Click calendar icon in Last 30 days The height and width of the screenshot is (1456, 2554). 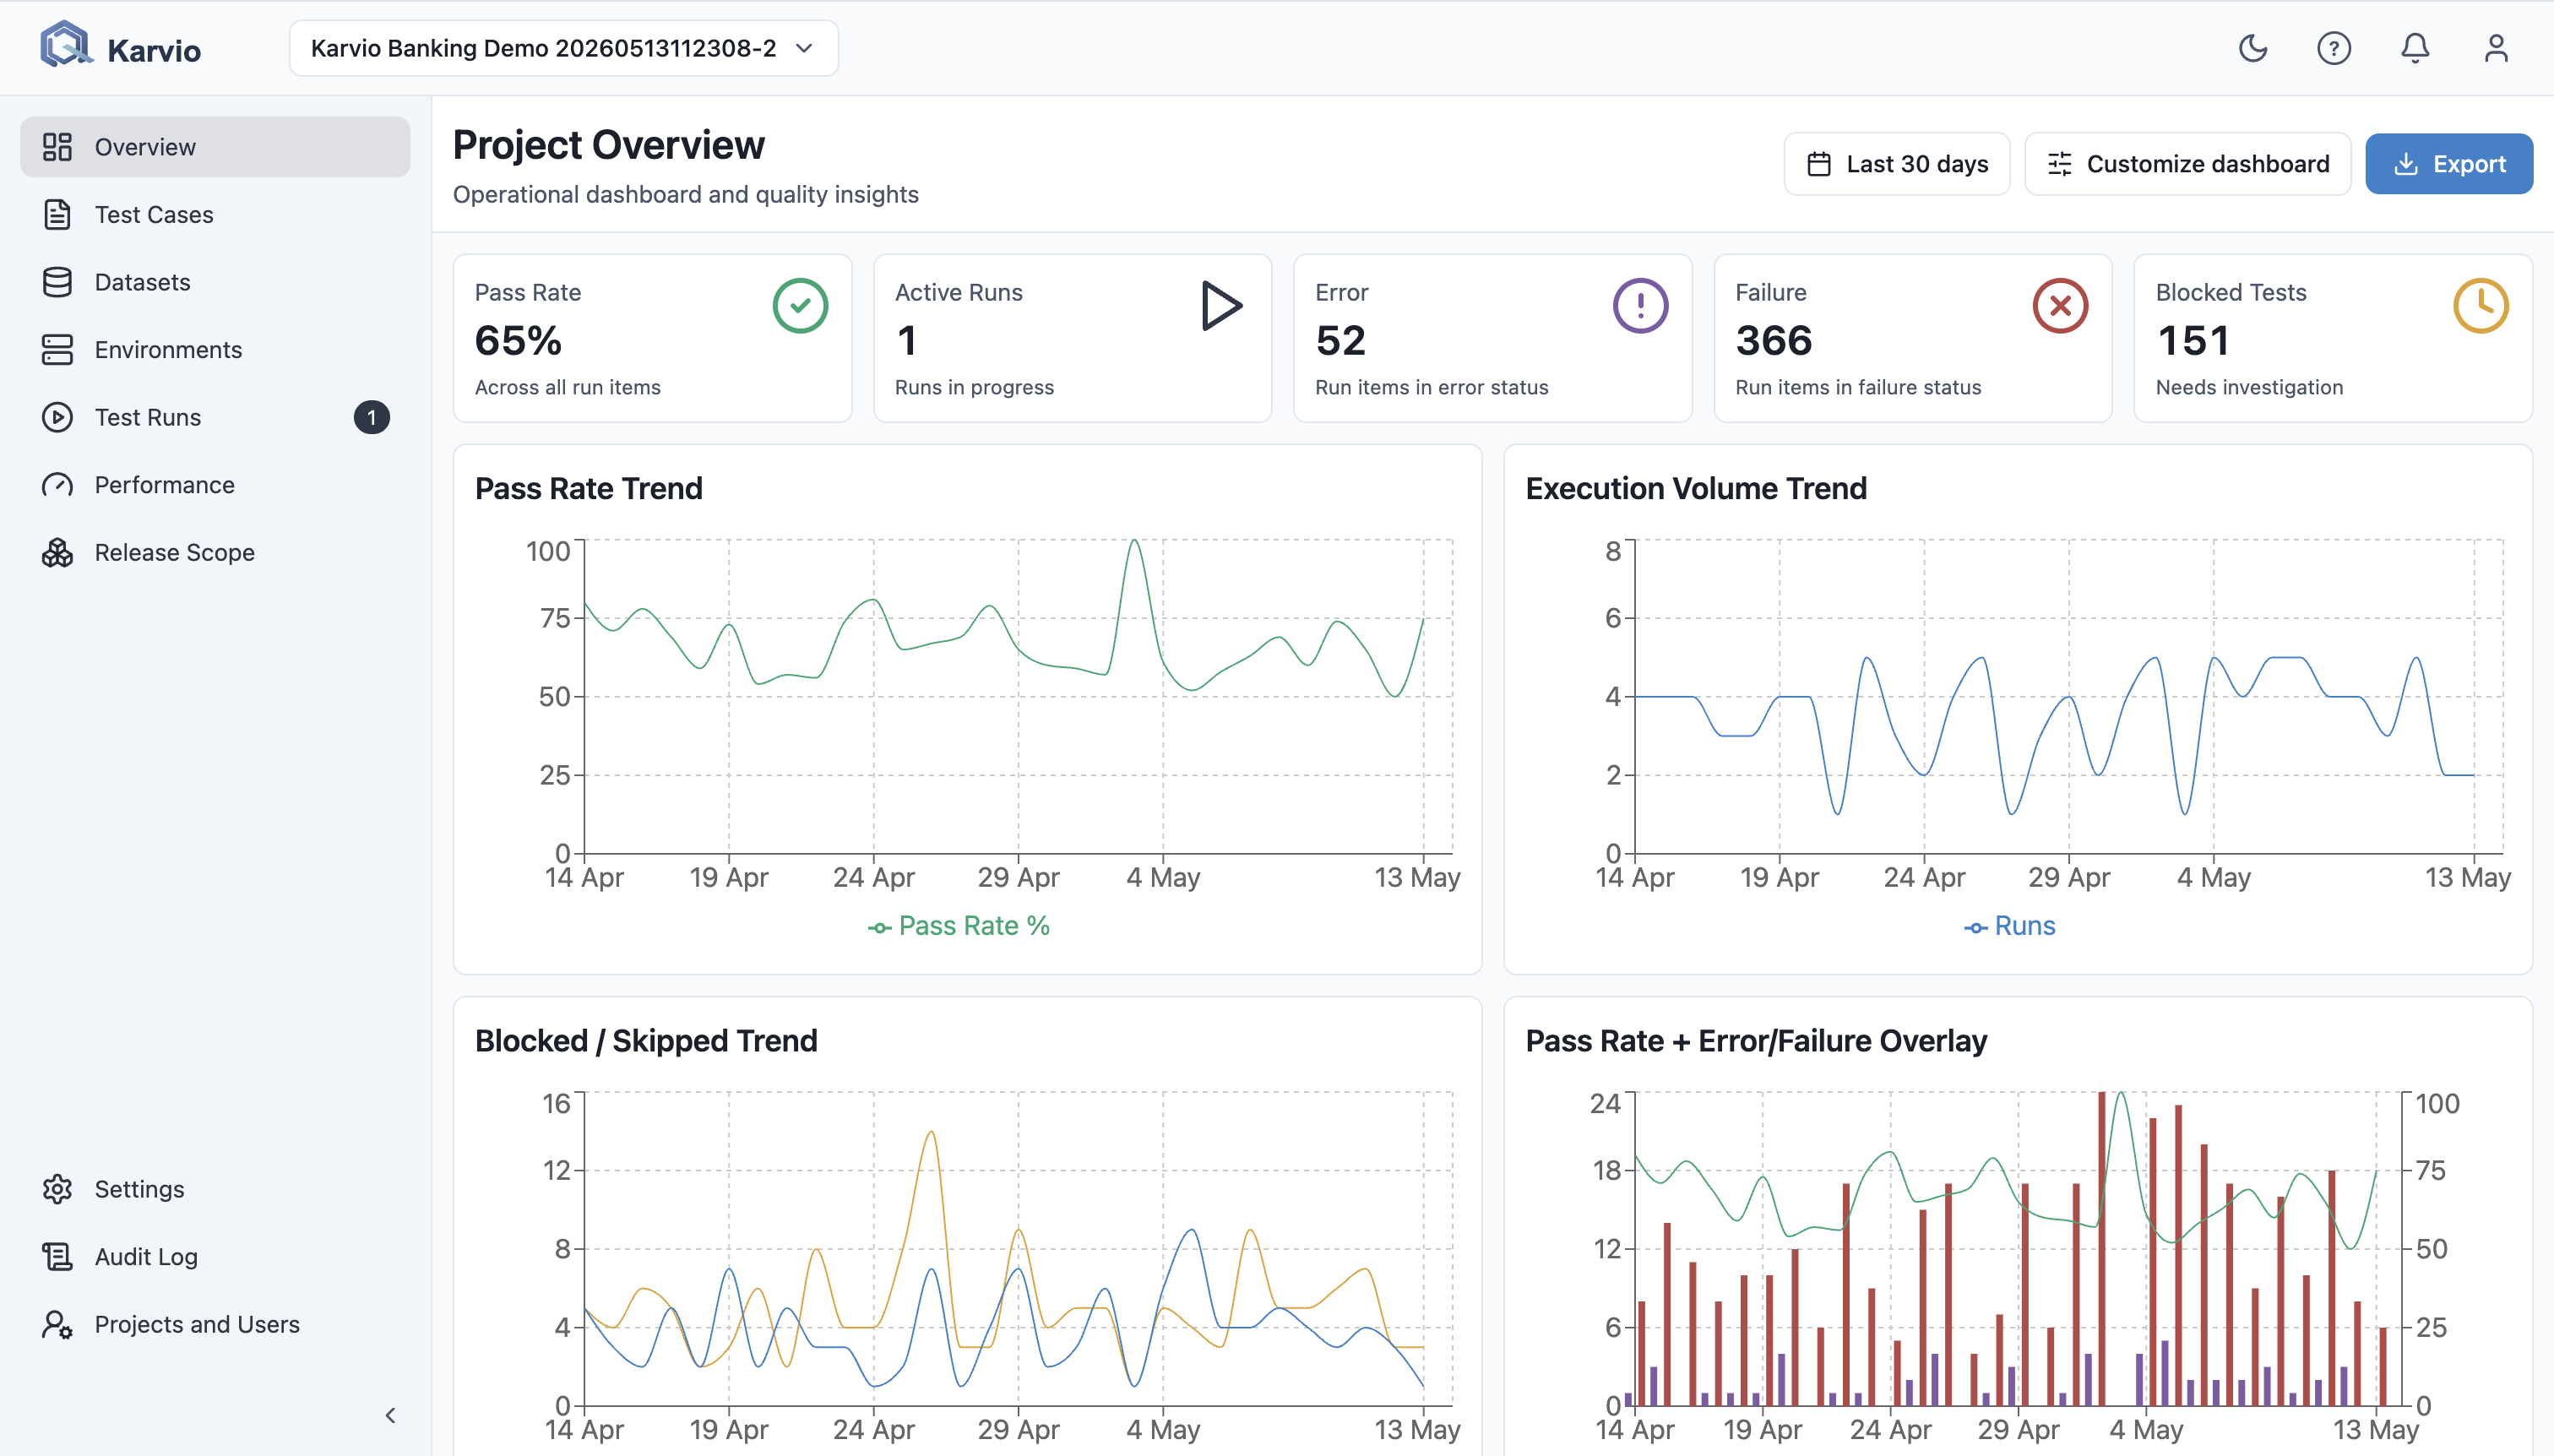(1819, 164)
